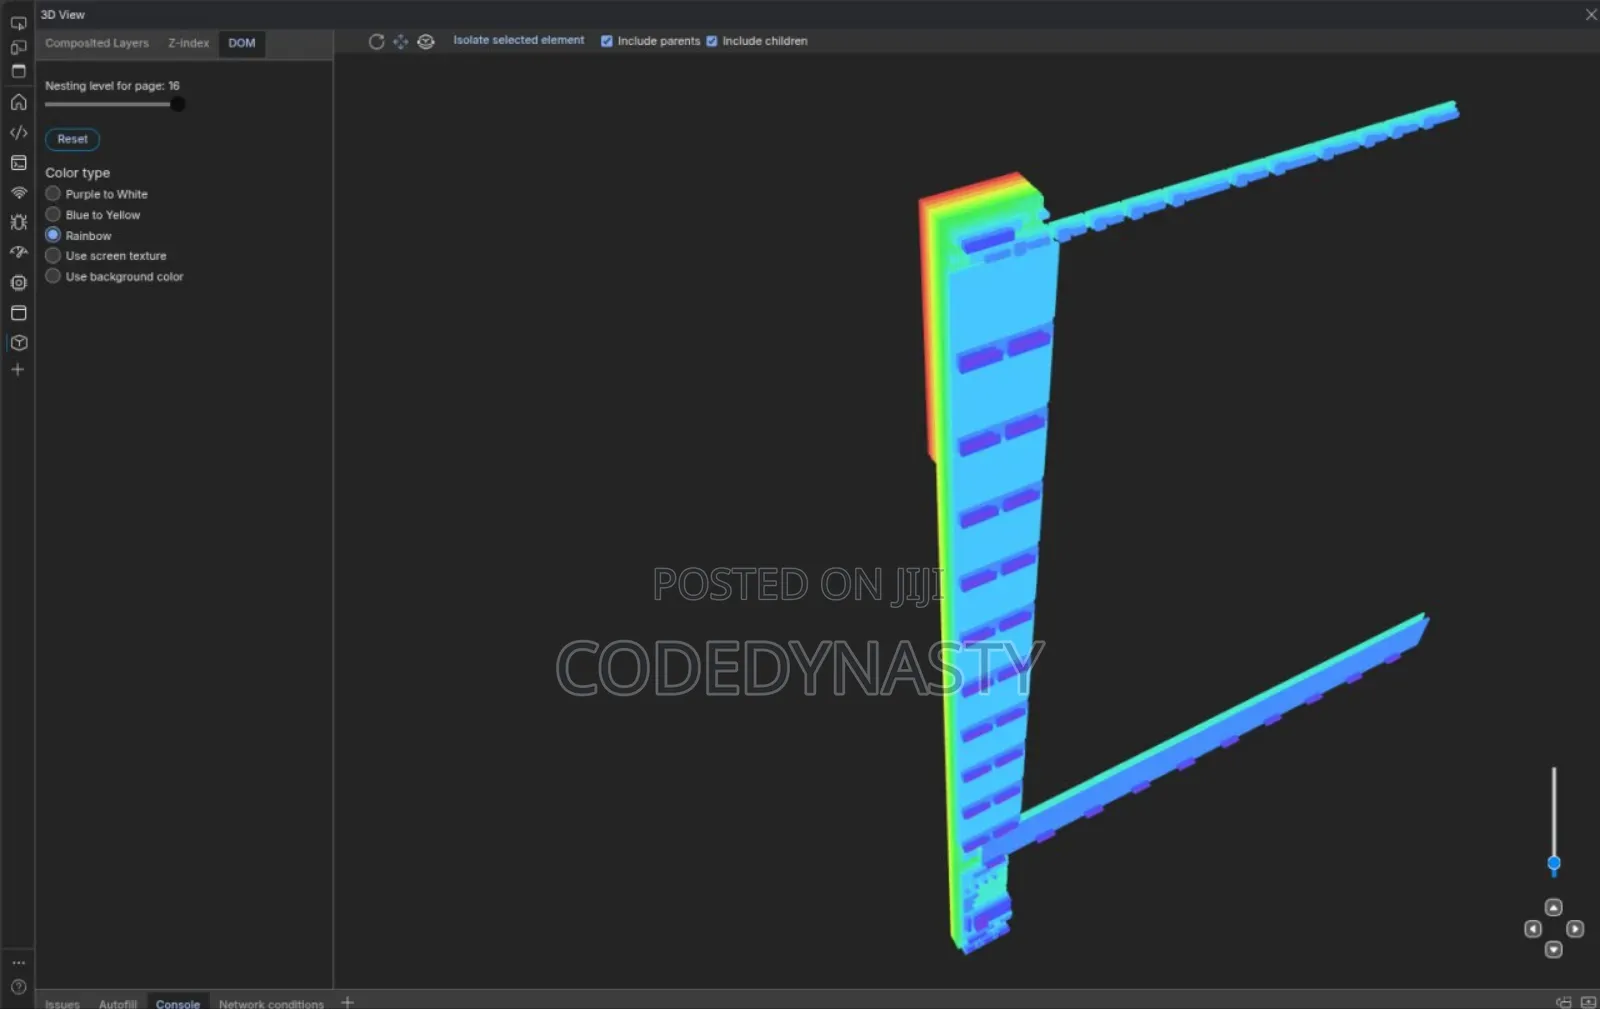This screenshot has width=1600, height=1009.
Task: Select Use screen texture option
Action: pyautogui.click(x=106, y=256)
